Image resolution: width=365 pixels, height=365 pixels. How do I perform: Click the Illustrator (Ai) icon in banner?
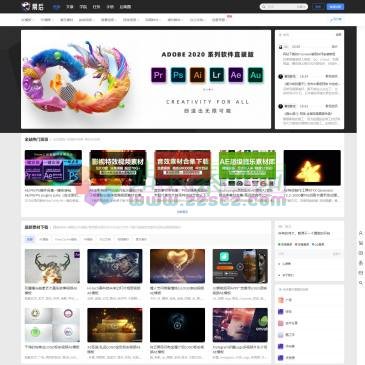pyautogui.click(x=197, y=75)
